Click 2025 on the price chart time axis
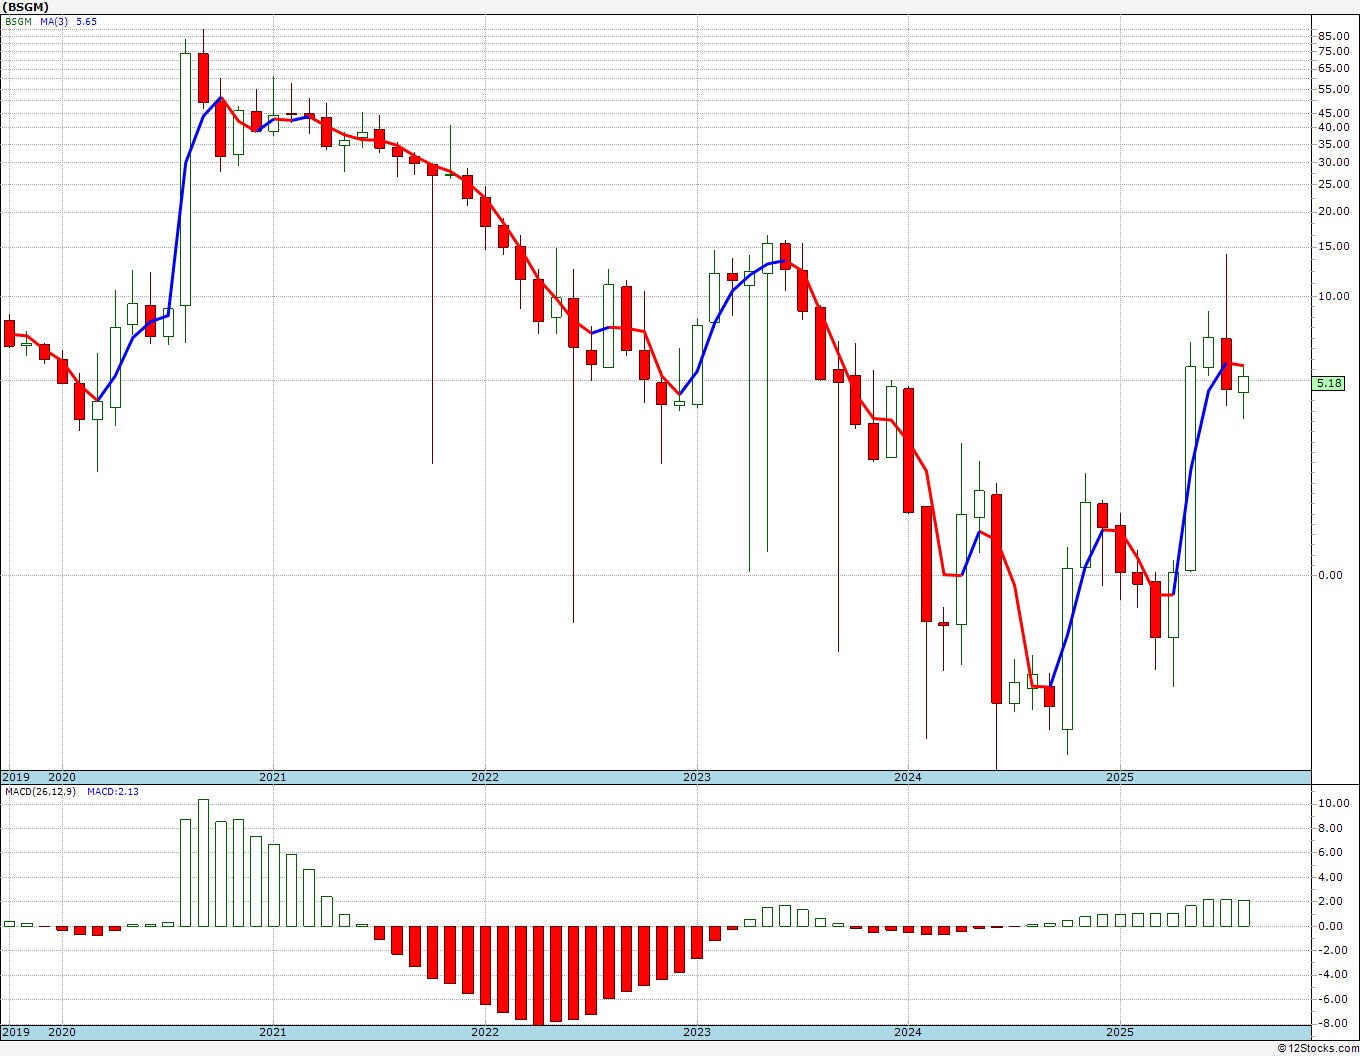The image size is (1360, 1056). [x=1120, y=777]
